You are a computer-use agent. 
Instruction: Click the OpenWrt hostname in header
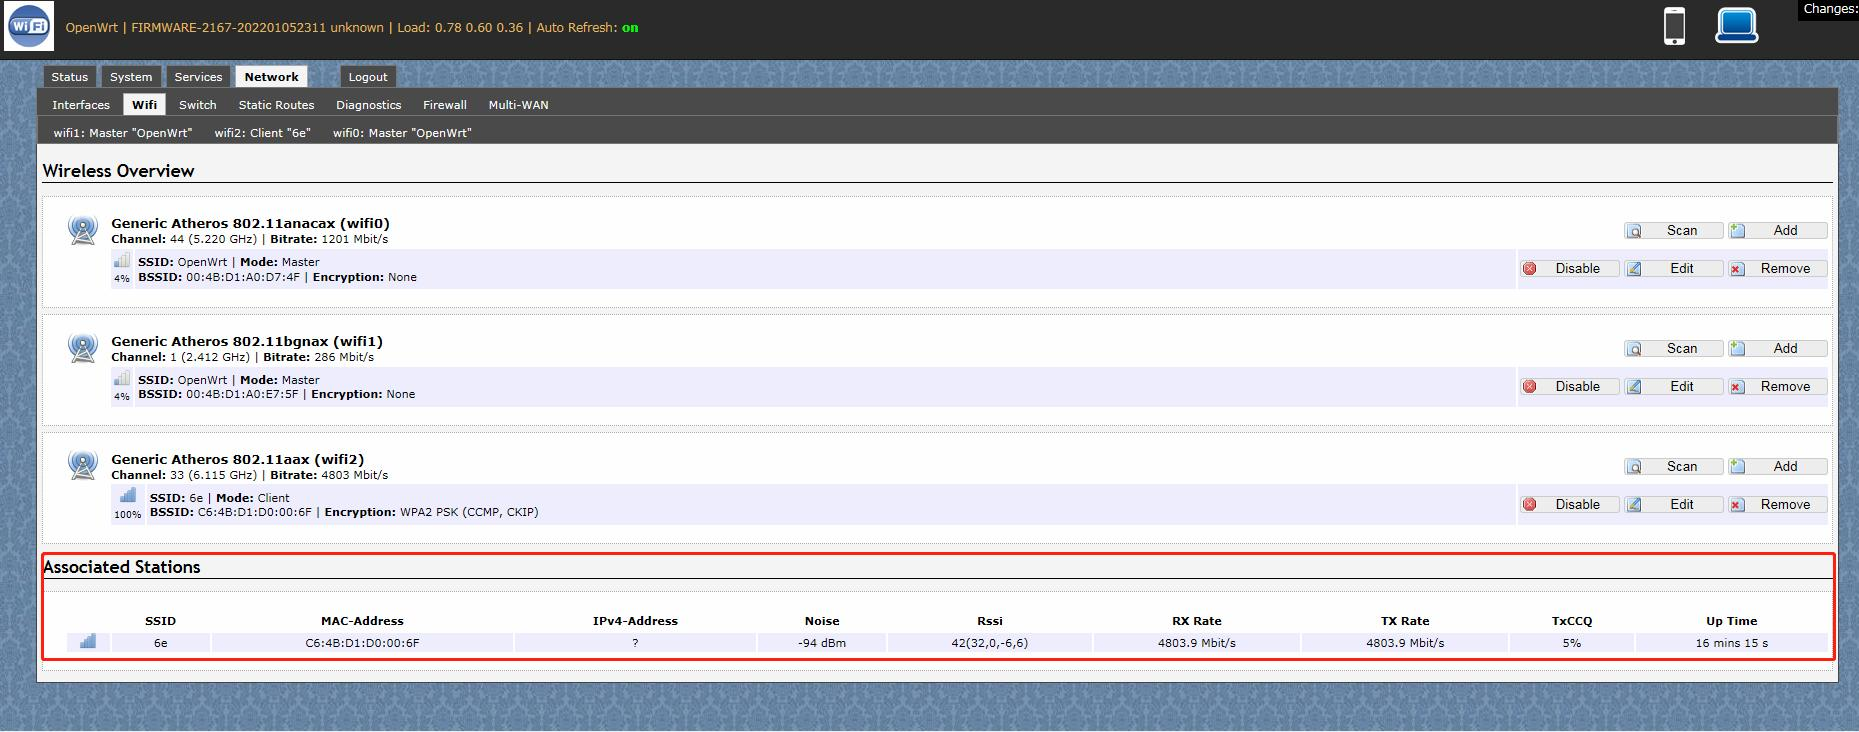coord(91,28)
